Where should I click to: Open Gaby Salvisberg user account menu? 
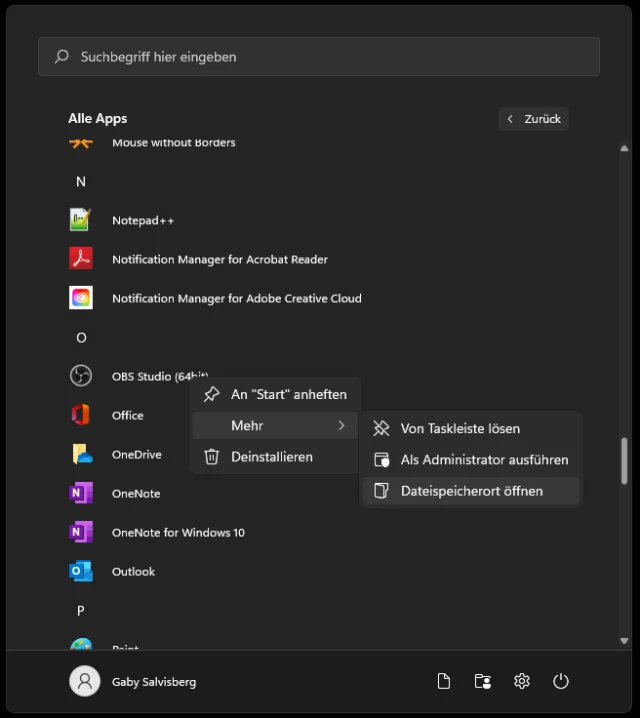133,681
